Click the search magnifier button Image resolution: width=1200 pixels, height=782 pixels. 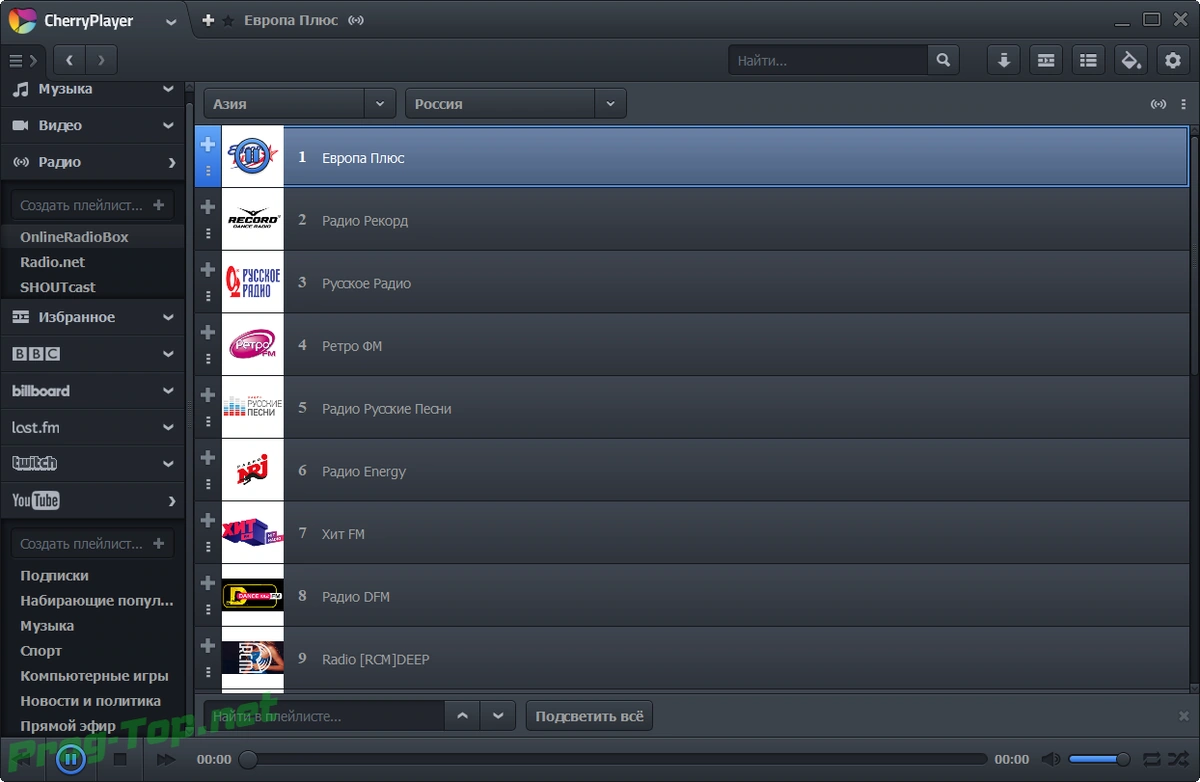[943, 60]
